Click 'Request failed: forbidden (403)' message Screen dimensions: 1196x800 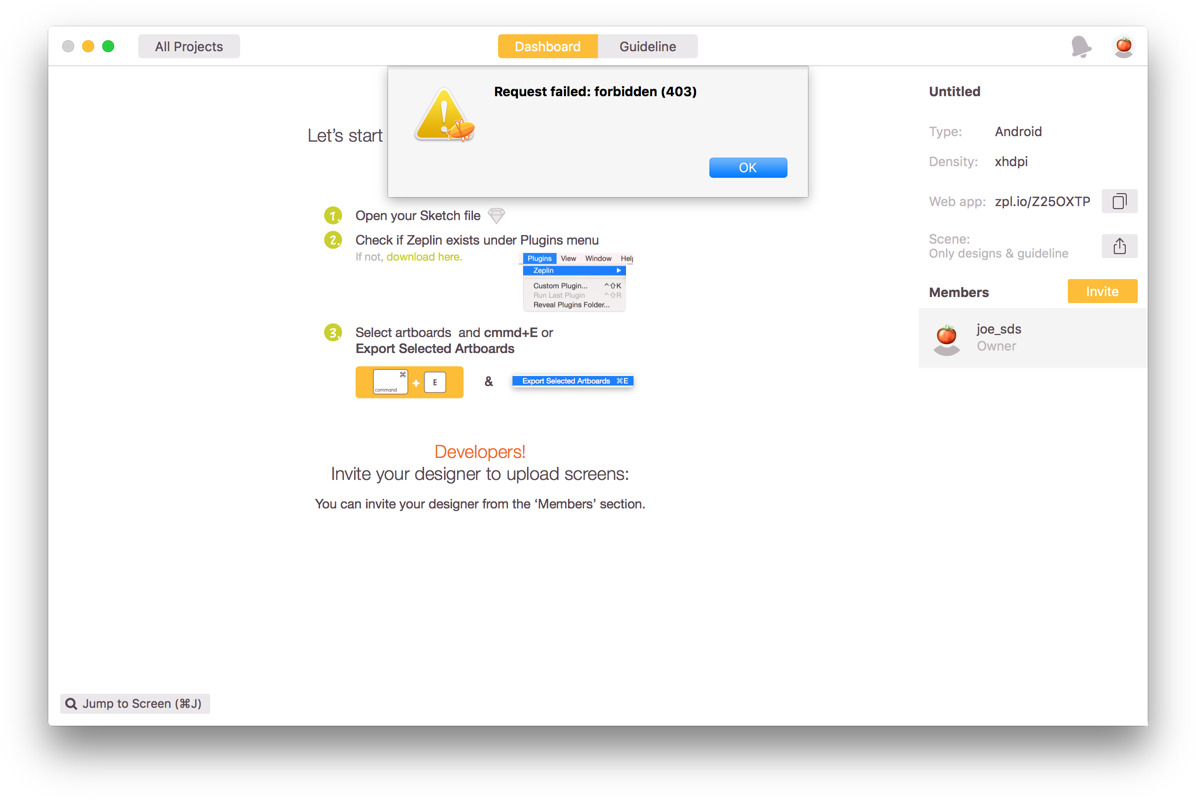(x=595, y=92)
